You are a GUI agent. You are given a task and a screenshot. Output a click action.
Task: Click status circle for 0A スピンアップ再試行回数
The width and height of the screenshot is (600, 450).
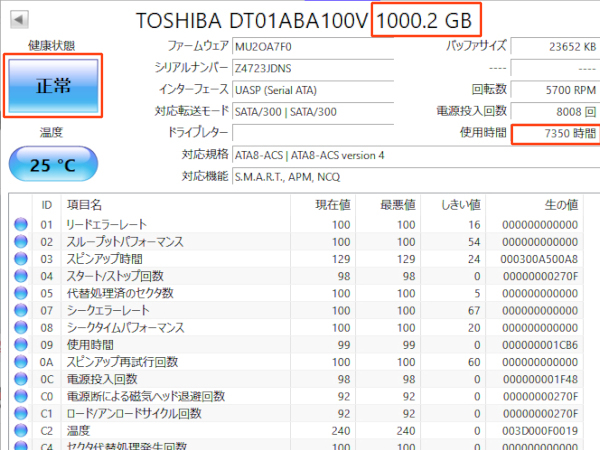click(x=21, y=362)
